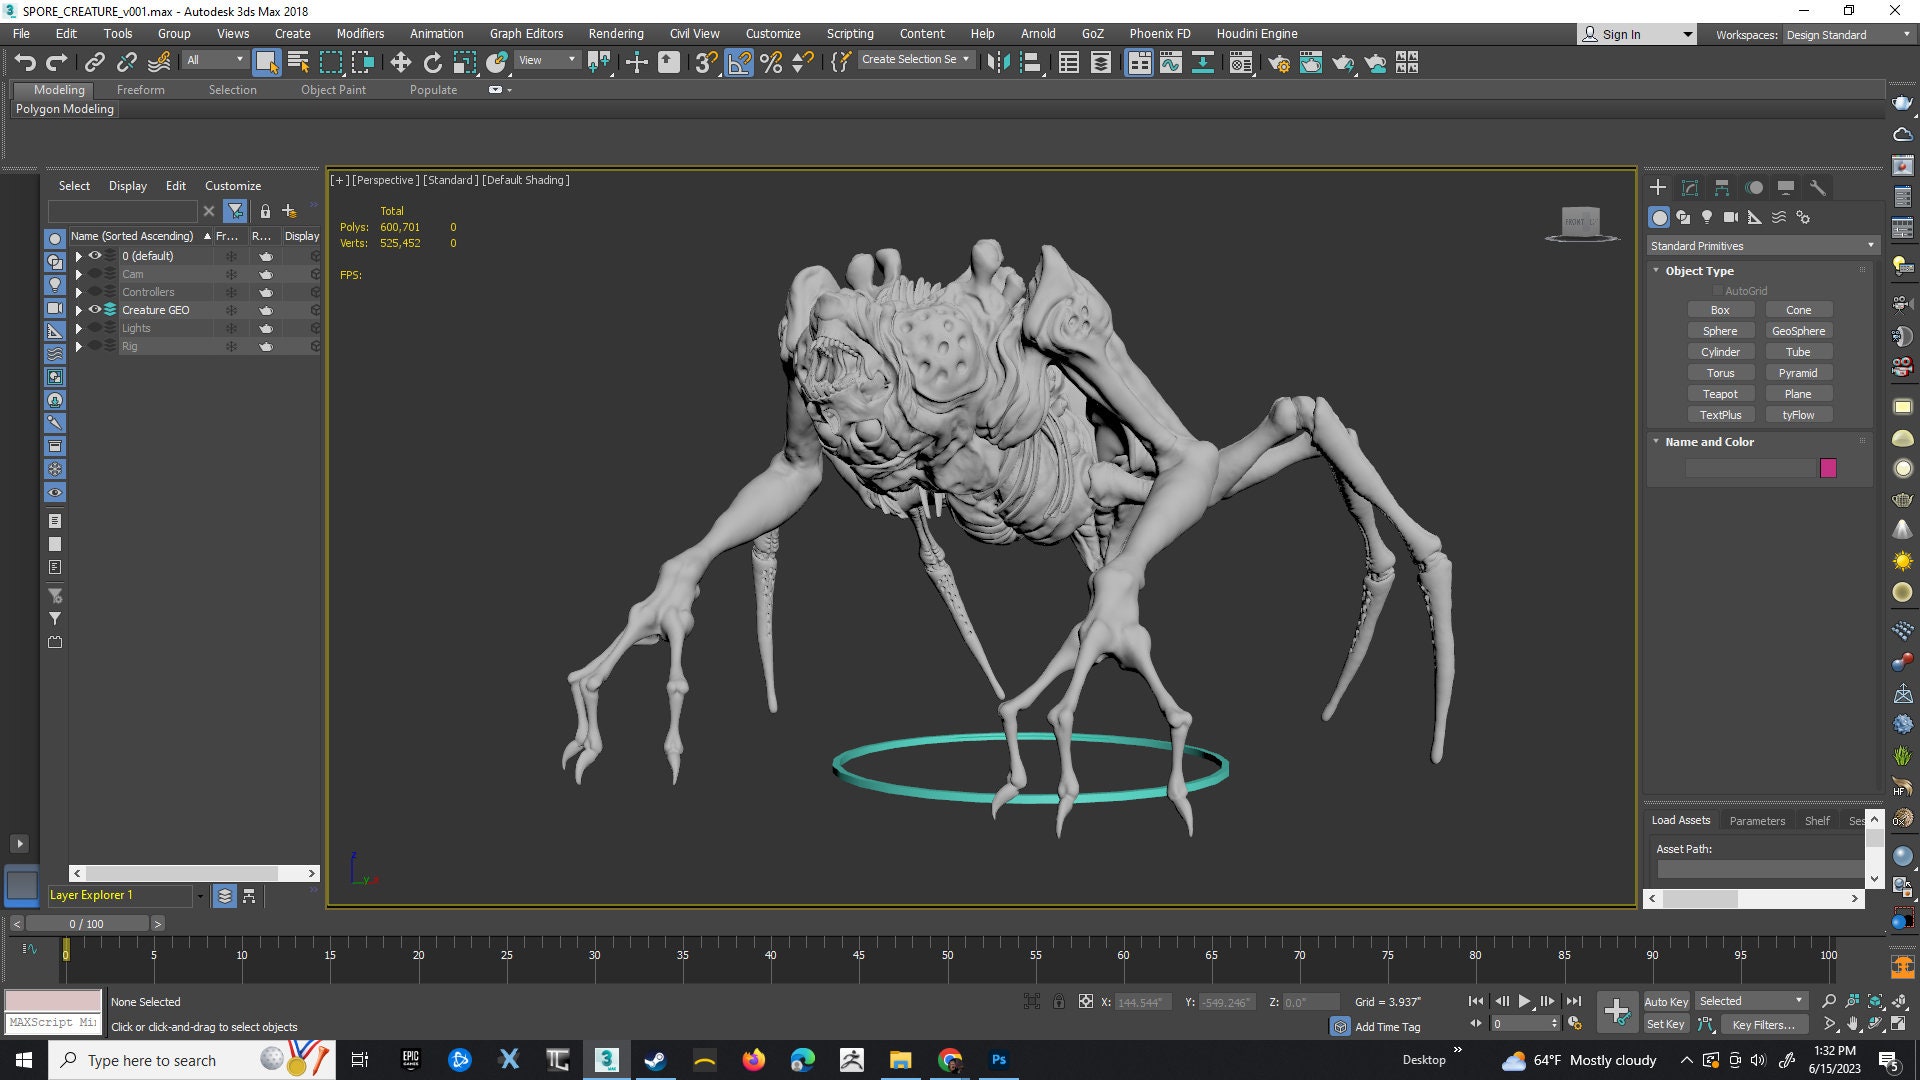Expand the Creature GEO tree item

(x=79, y=310)
